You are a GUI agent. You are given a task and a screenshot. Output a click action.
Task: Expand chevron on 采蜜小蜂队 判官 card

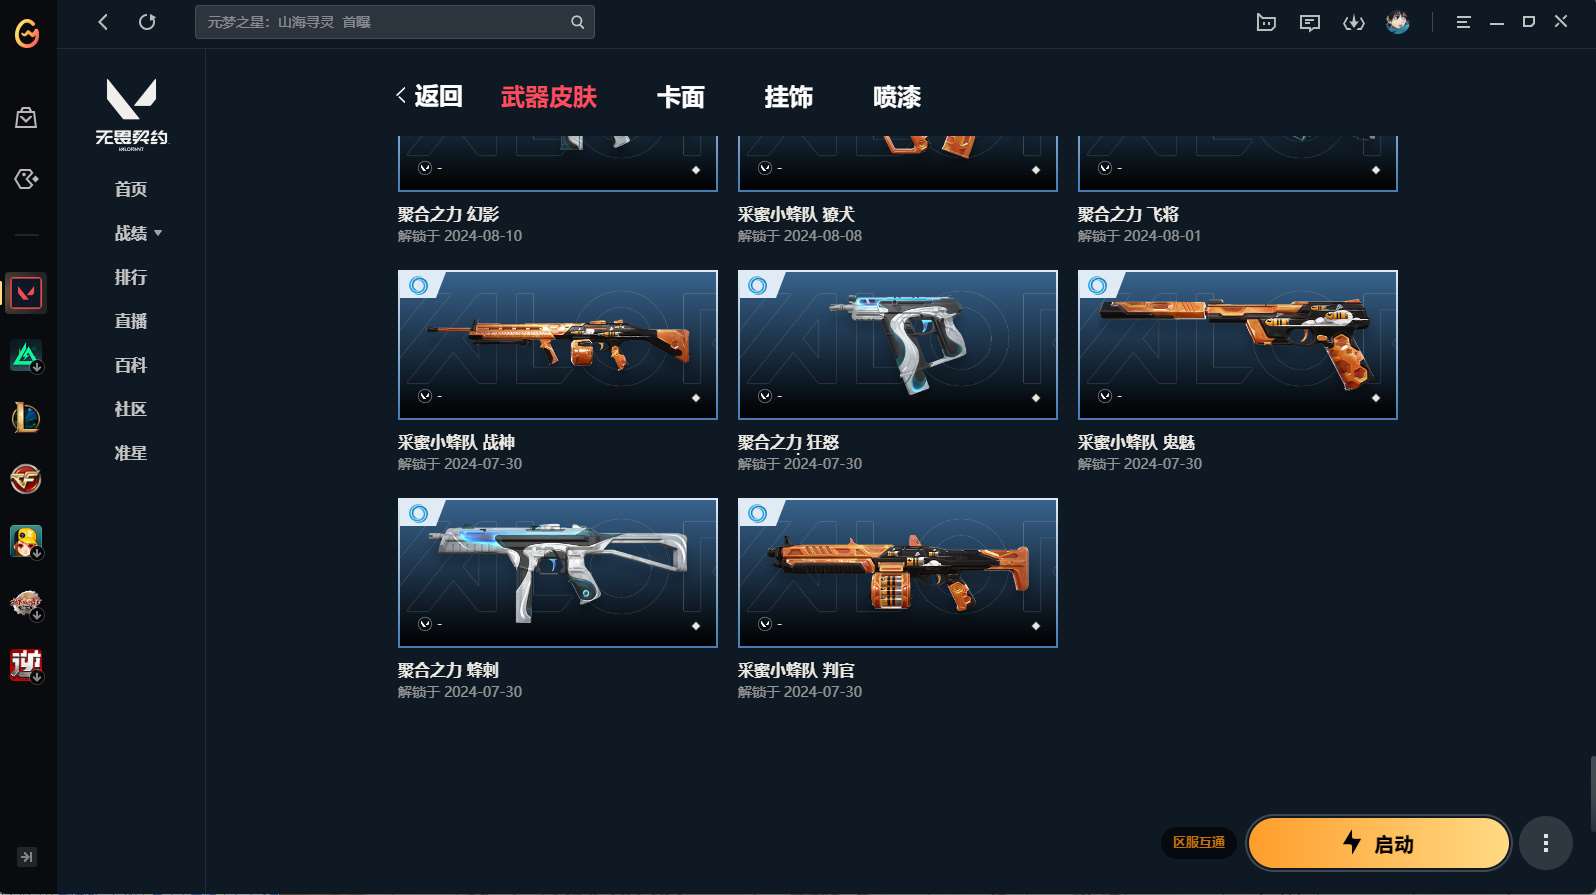coord(765,624)
